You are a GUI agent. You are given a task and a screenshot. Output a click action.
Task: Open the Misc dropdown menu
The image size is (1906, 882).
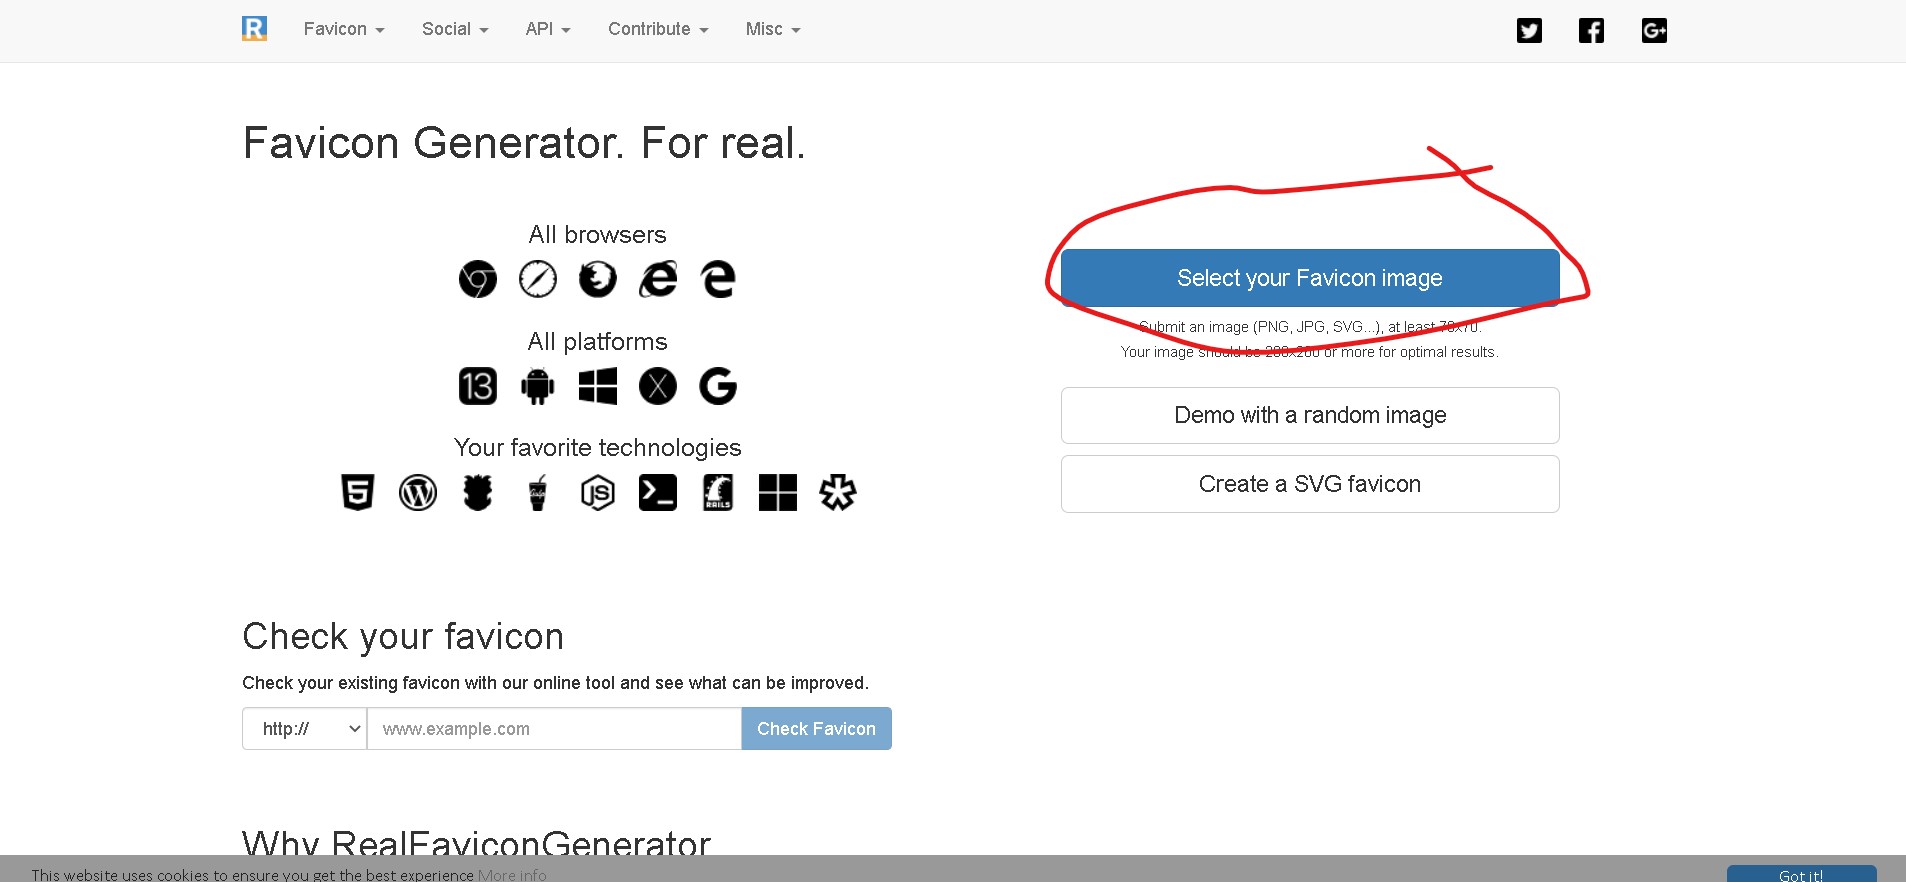tap(773, 29)
